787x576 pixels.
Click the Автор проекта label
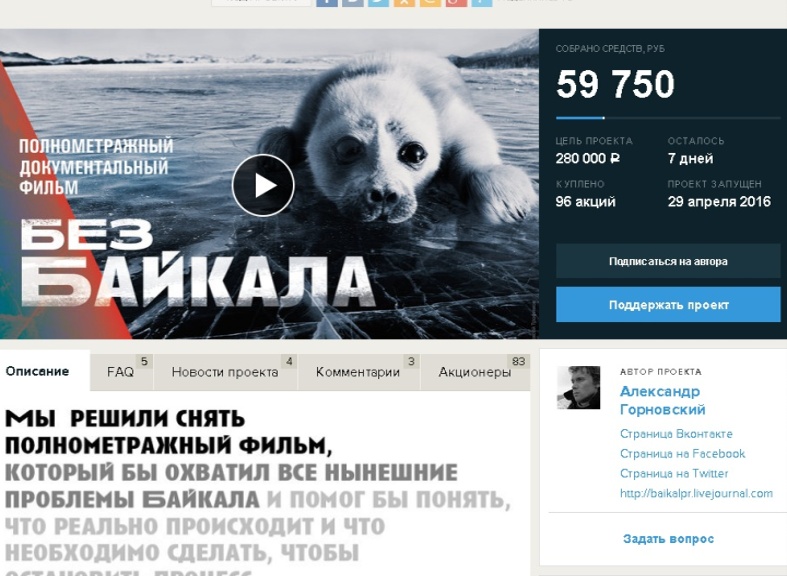[x=661, y=372]
